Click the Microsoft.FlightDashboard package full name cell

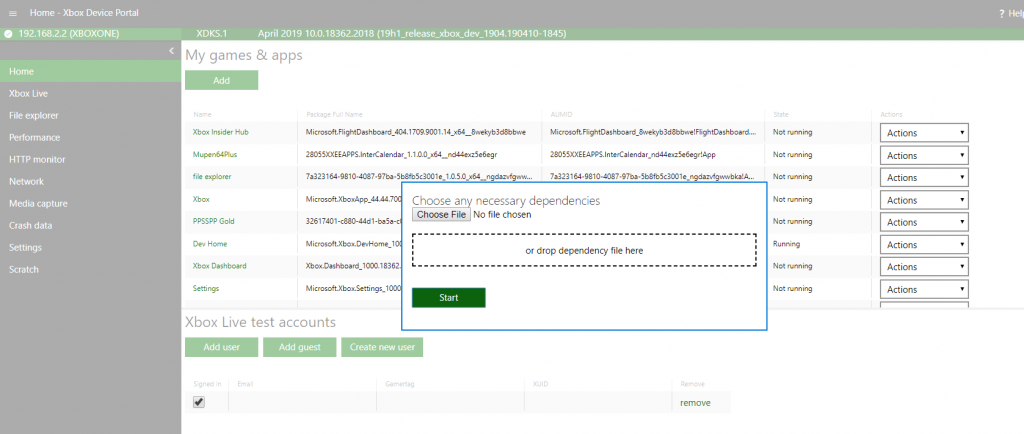pyautogui.click(x=416, y=132)
